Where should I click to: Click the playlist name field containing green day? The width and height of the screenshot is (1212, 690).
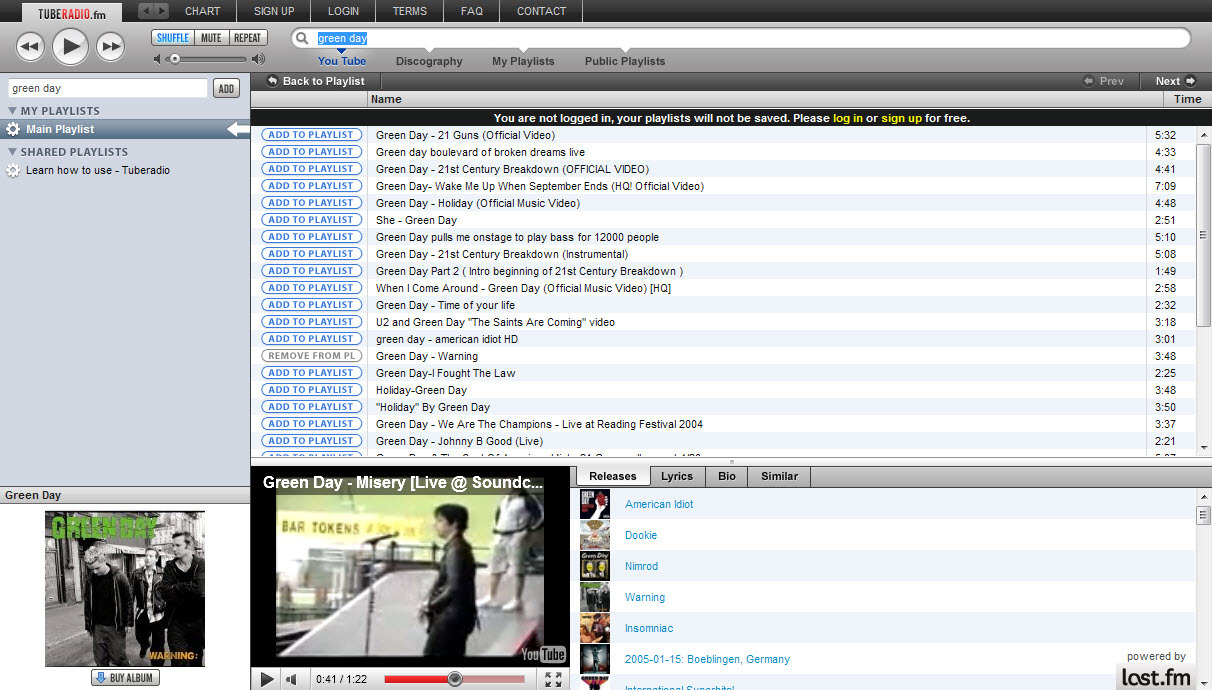(x=109, y=89)
